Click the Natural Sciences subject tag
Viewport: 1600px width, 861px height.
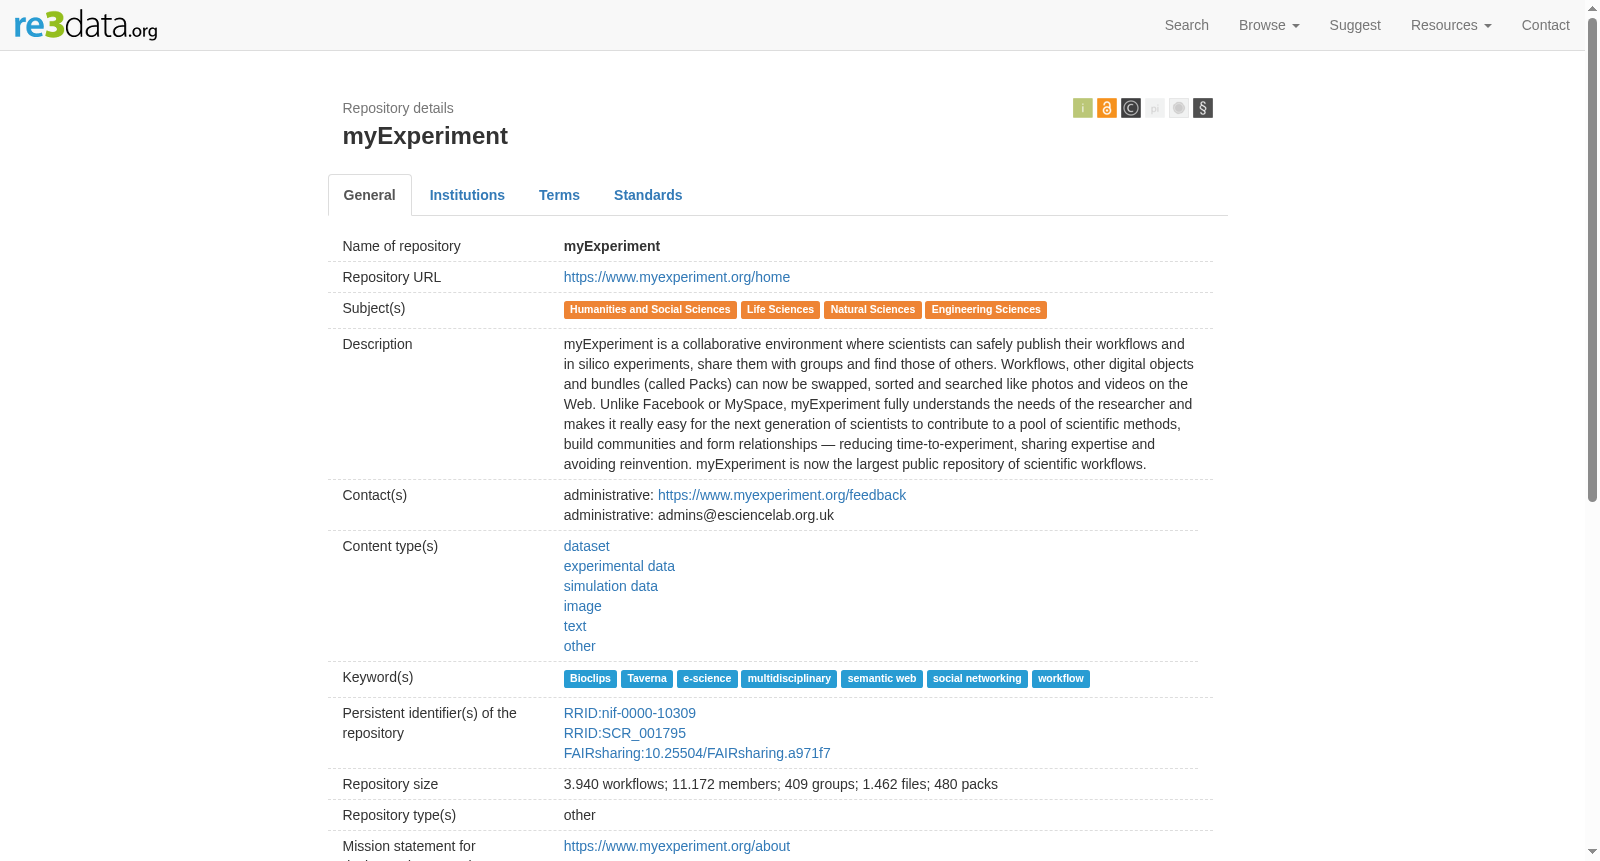pyautogui.click(x=872, y=310)
